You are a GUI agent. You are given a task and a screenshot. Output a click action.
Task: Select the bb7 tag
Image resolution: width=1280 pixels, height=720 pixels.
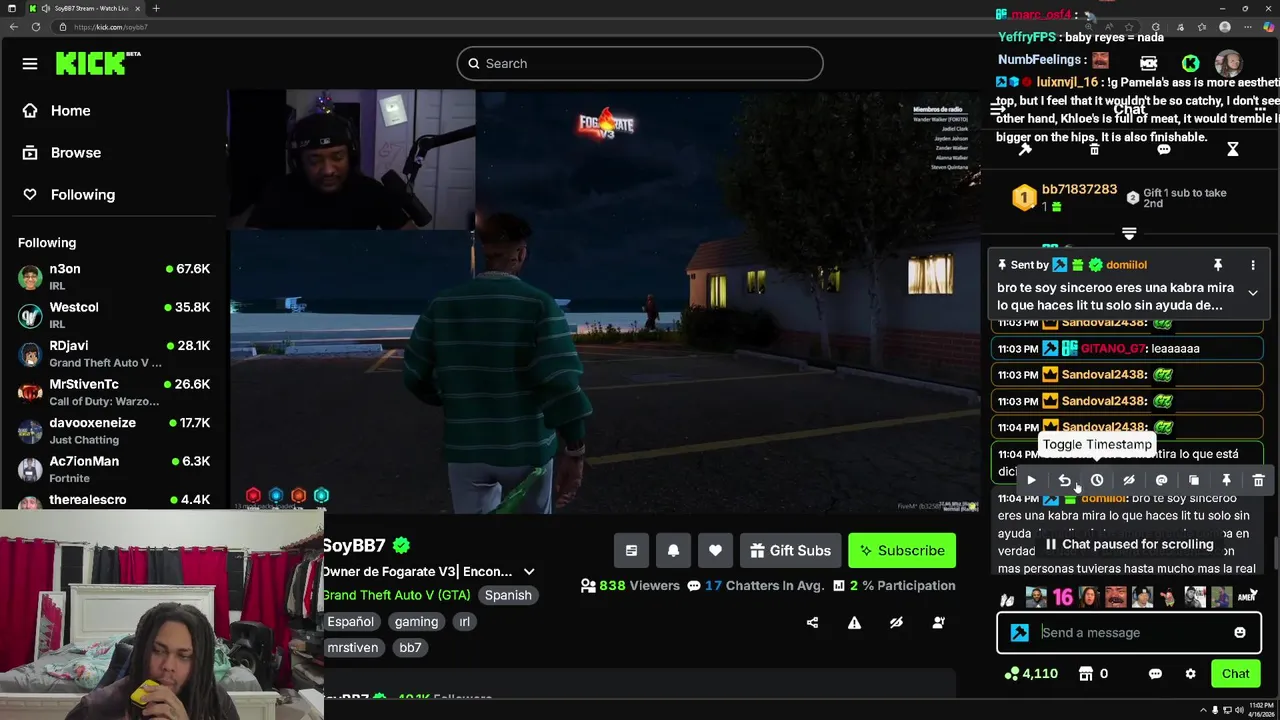tap(410, 648)
